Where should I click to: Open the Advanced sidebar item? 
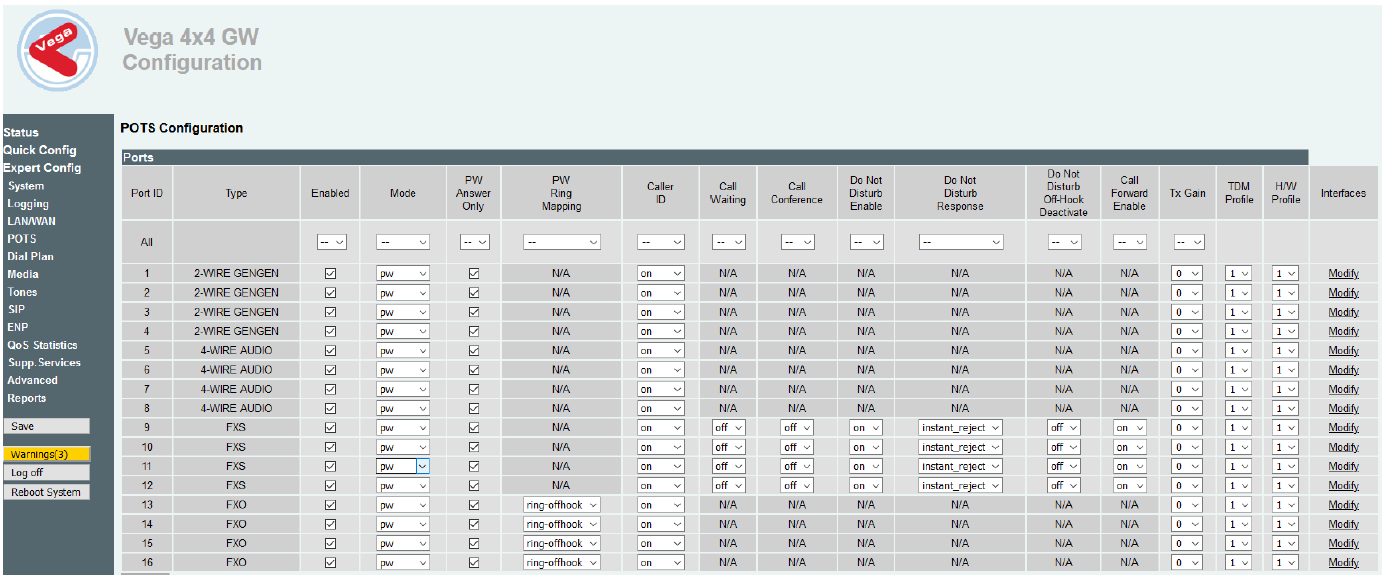32,380
